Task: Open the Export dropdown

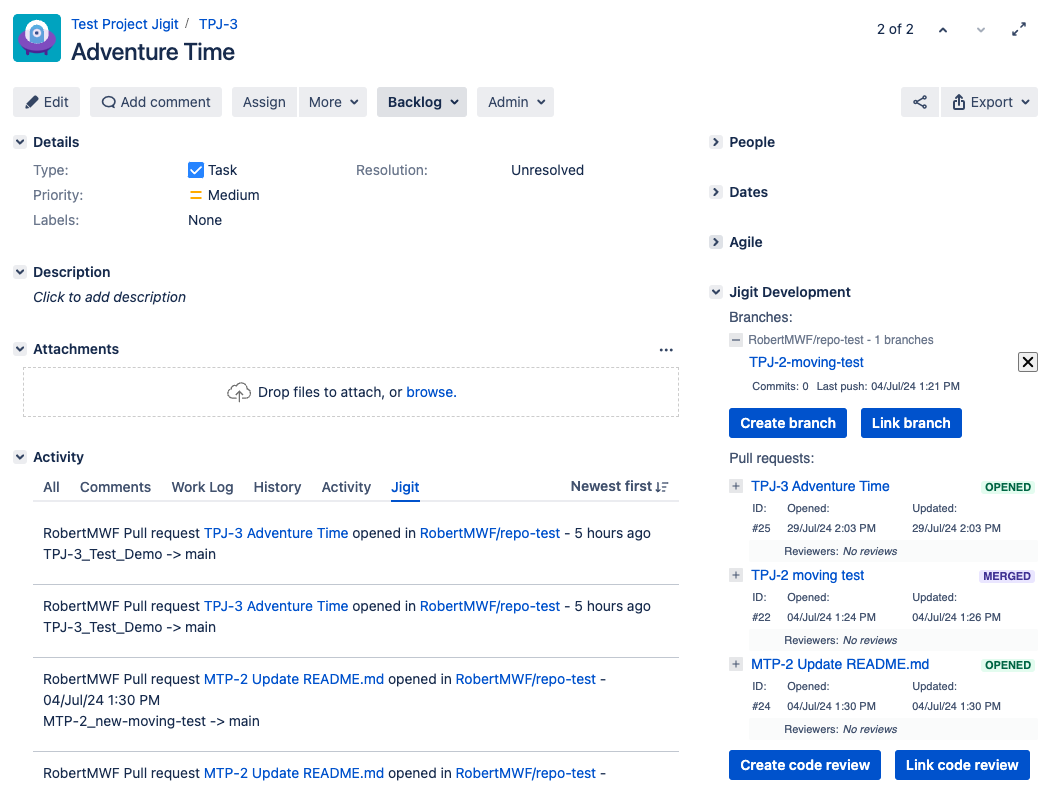Action: (989, 102)
